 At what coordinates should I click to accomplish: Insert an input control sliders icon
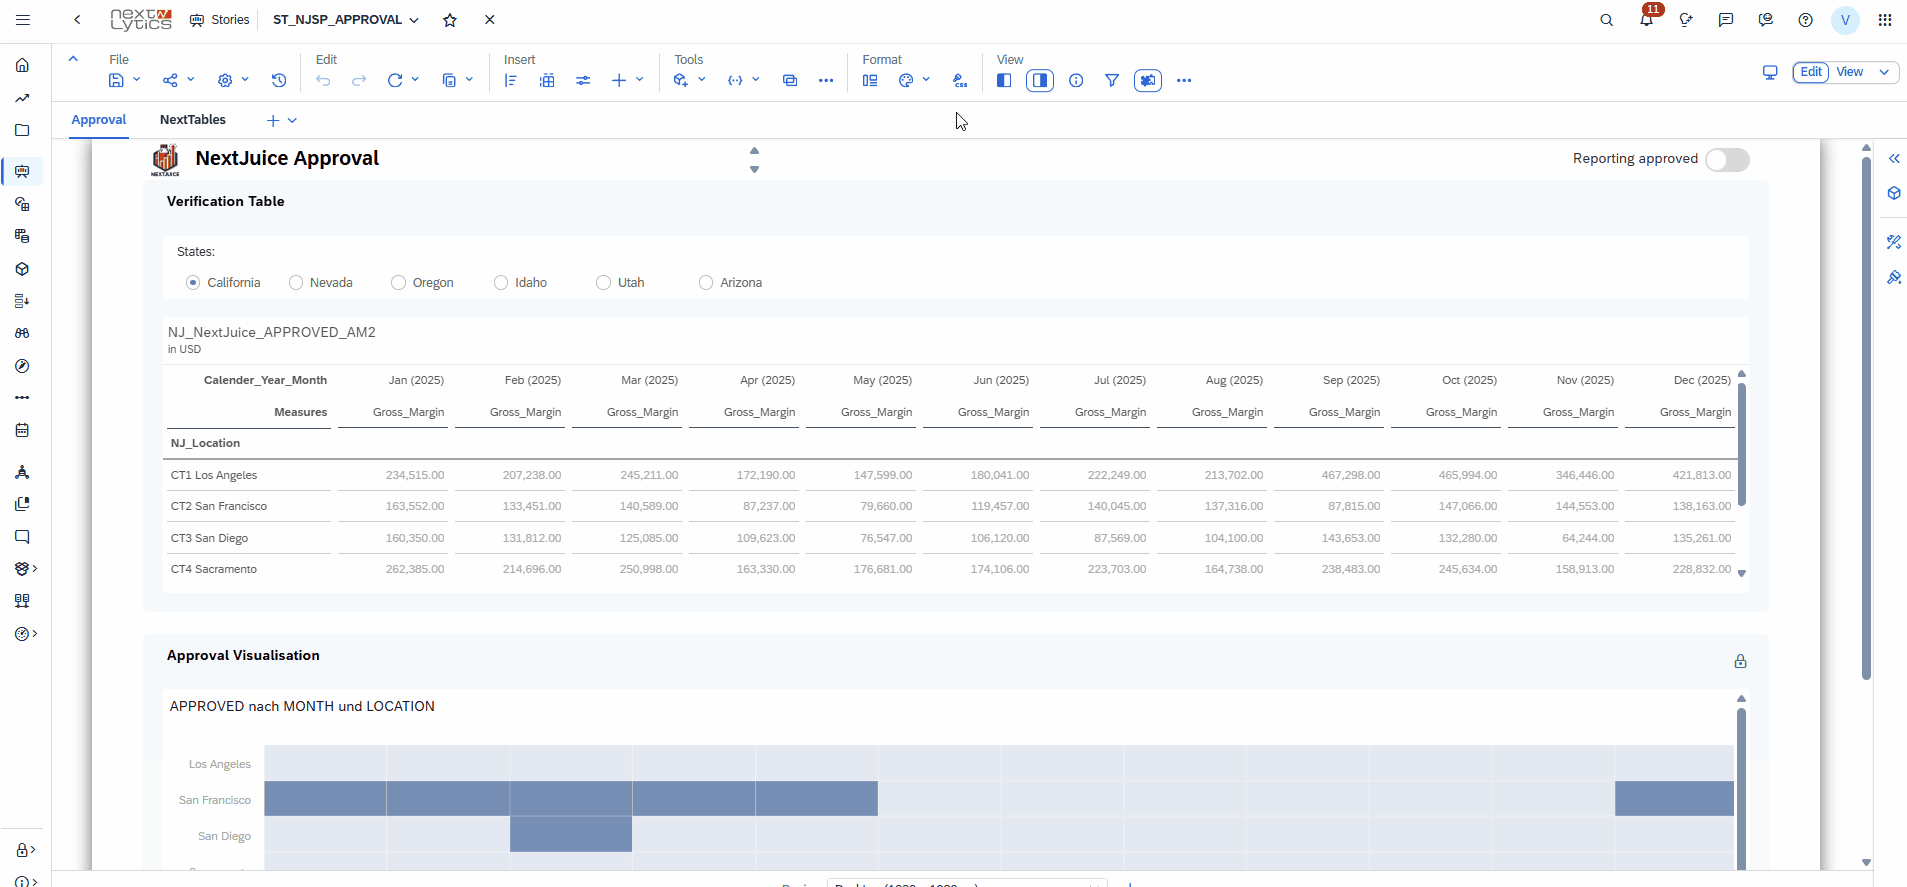tap(583, 80)
